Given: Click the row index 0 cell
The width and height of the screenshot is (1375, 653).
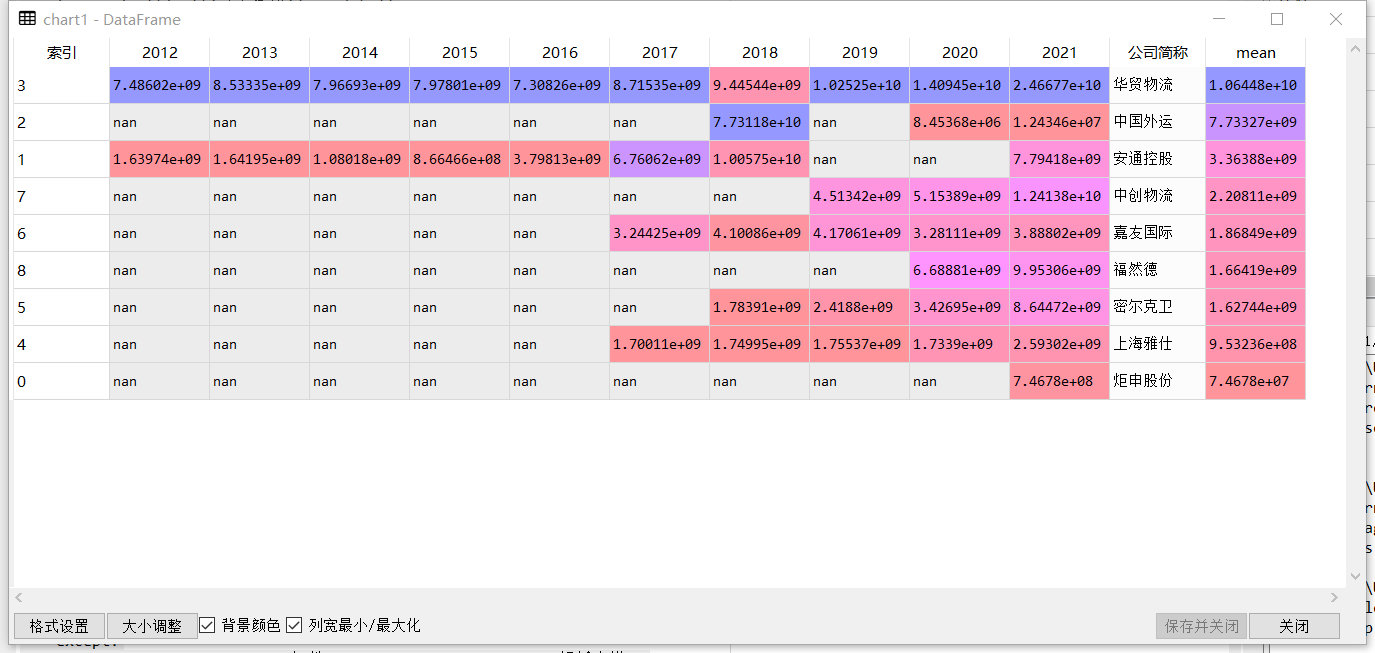Looking at the screenshot, I should [x=61, y=381].
